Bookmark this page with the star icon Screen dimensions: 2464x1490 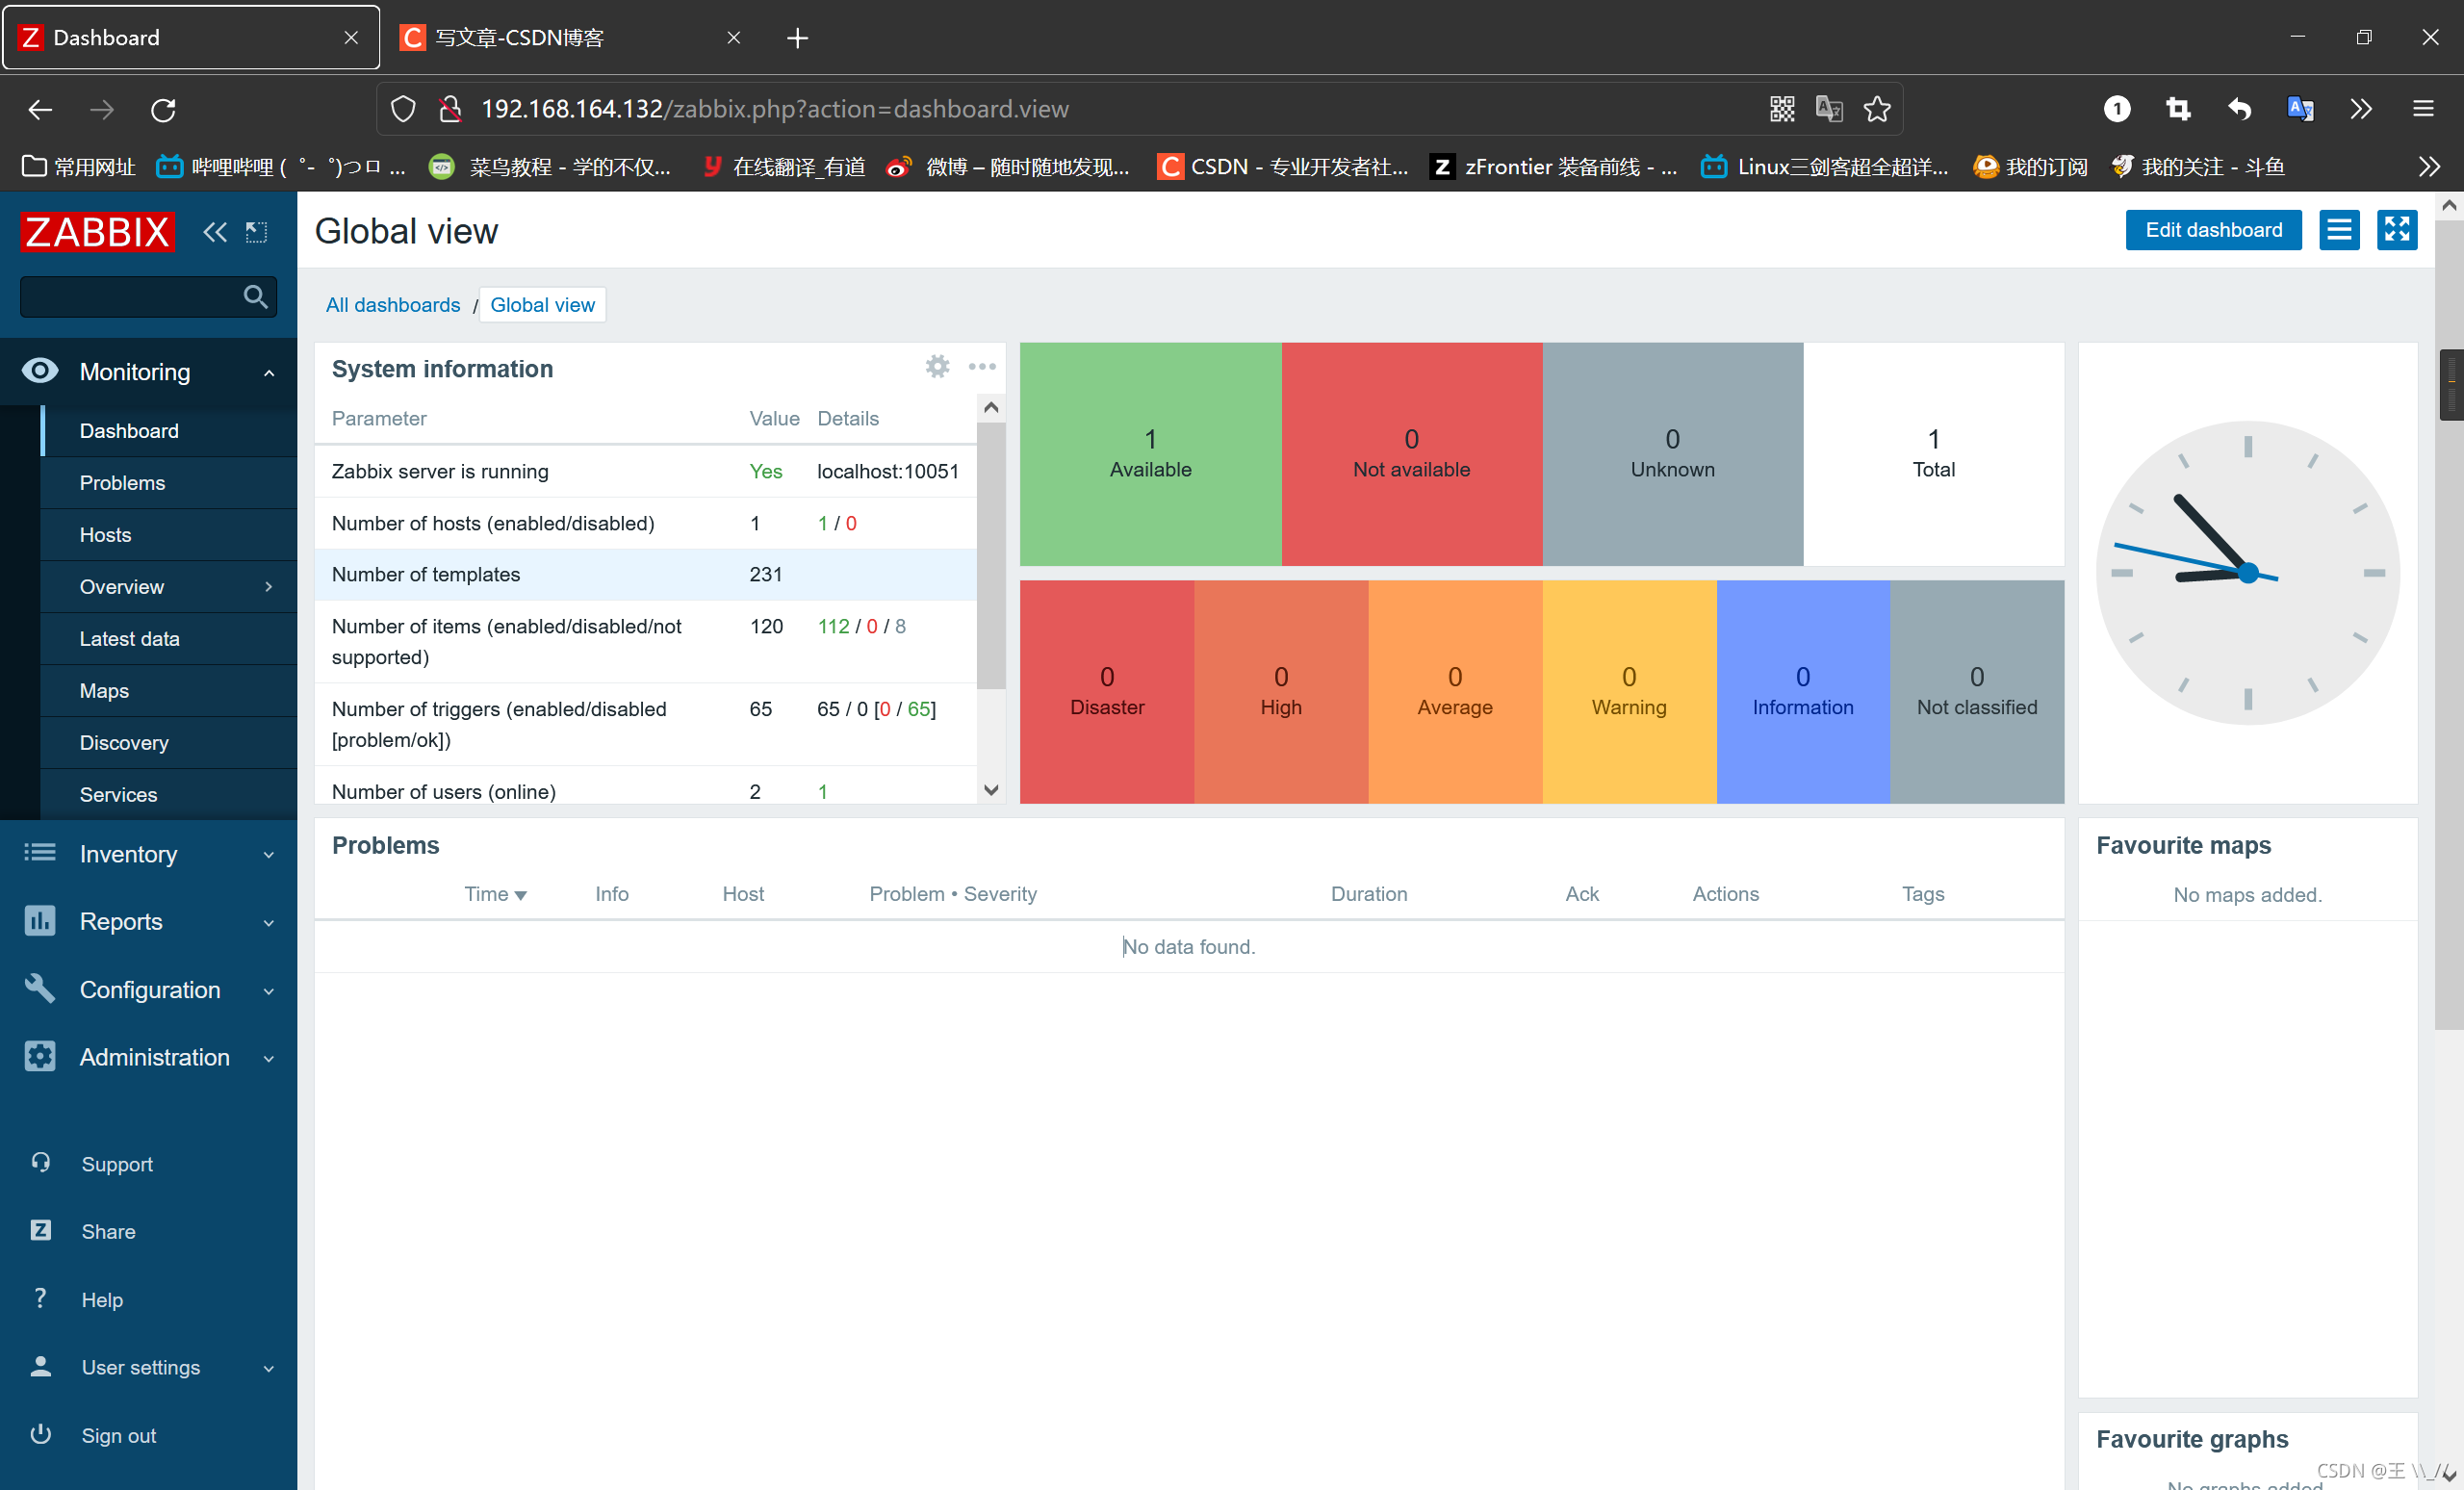(1877, 109)
